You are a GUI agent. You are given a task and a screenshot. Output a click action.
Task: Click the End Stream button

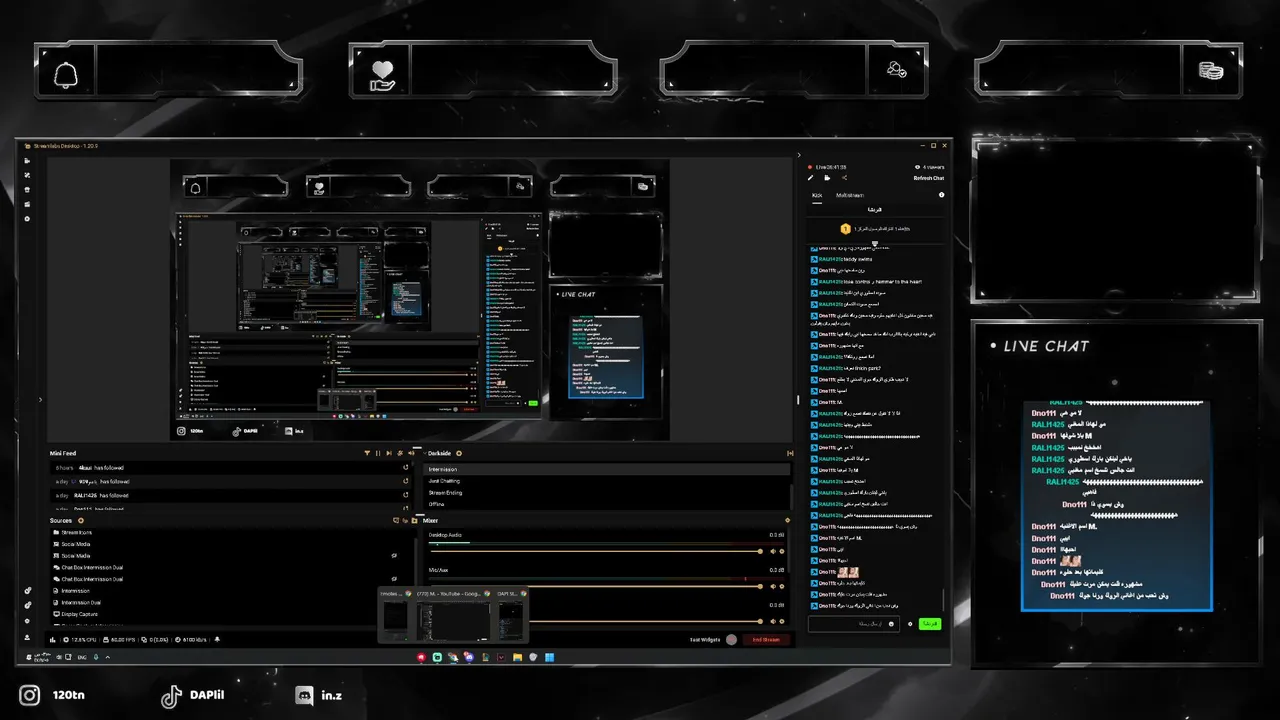[766, 639]
